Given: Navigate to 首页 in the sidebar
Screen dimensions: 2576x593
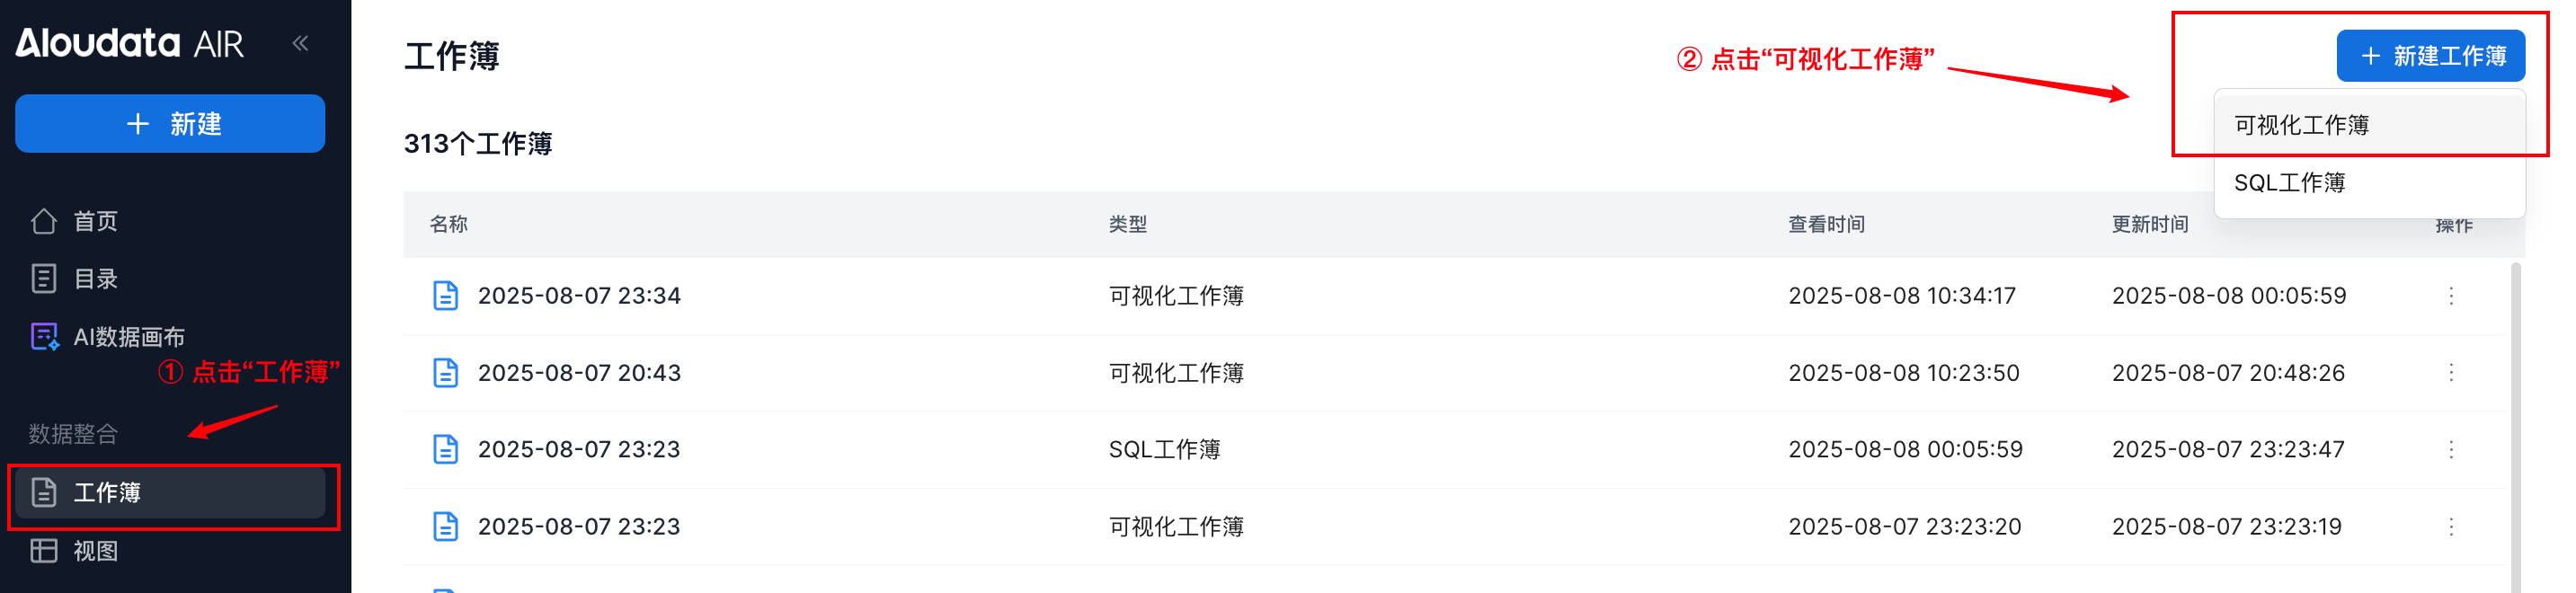Looking at the screenshot, I should 96,221.
